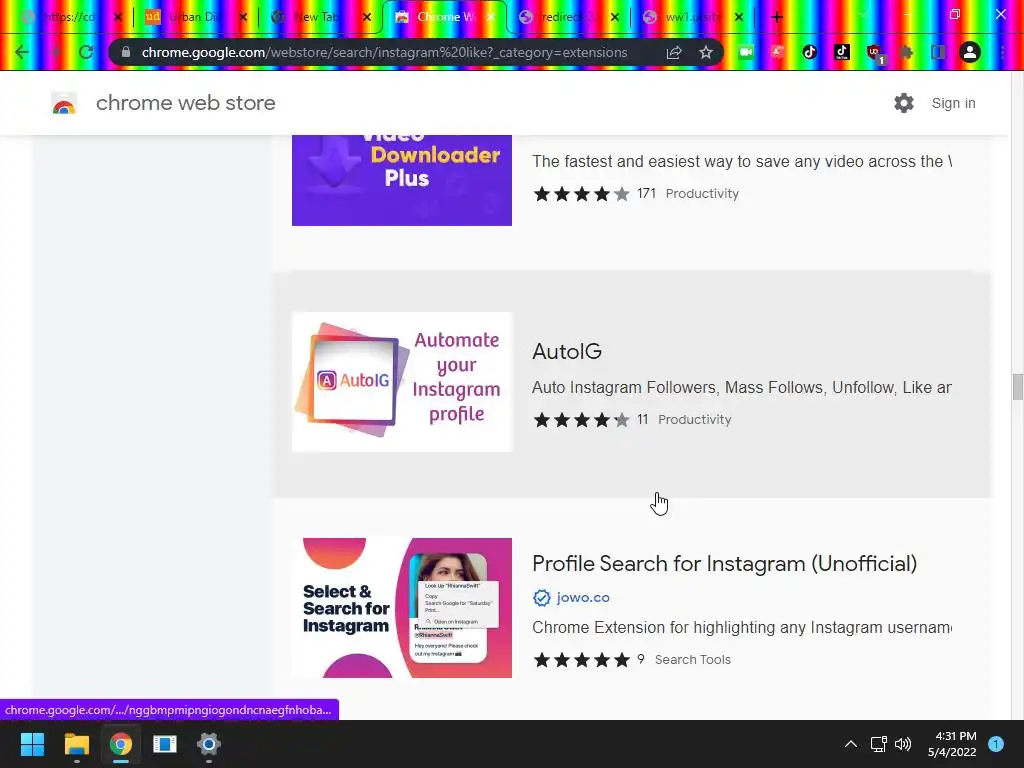Image resolution: width=1024 pixels, height=768 pixels.
Task: Share this page using the share icon
Action: point(674,52)
